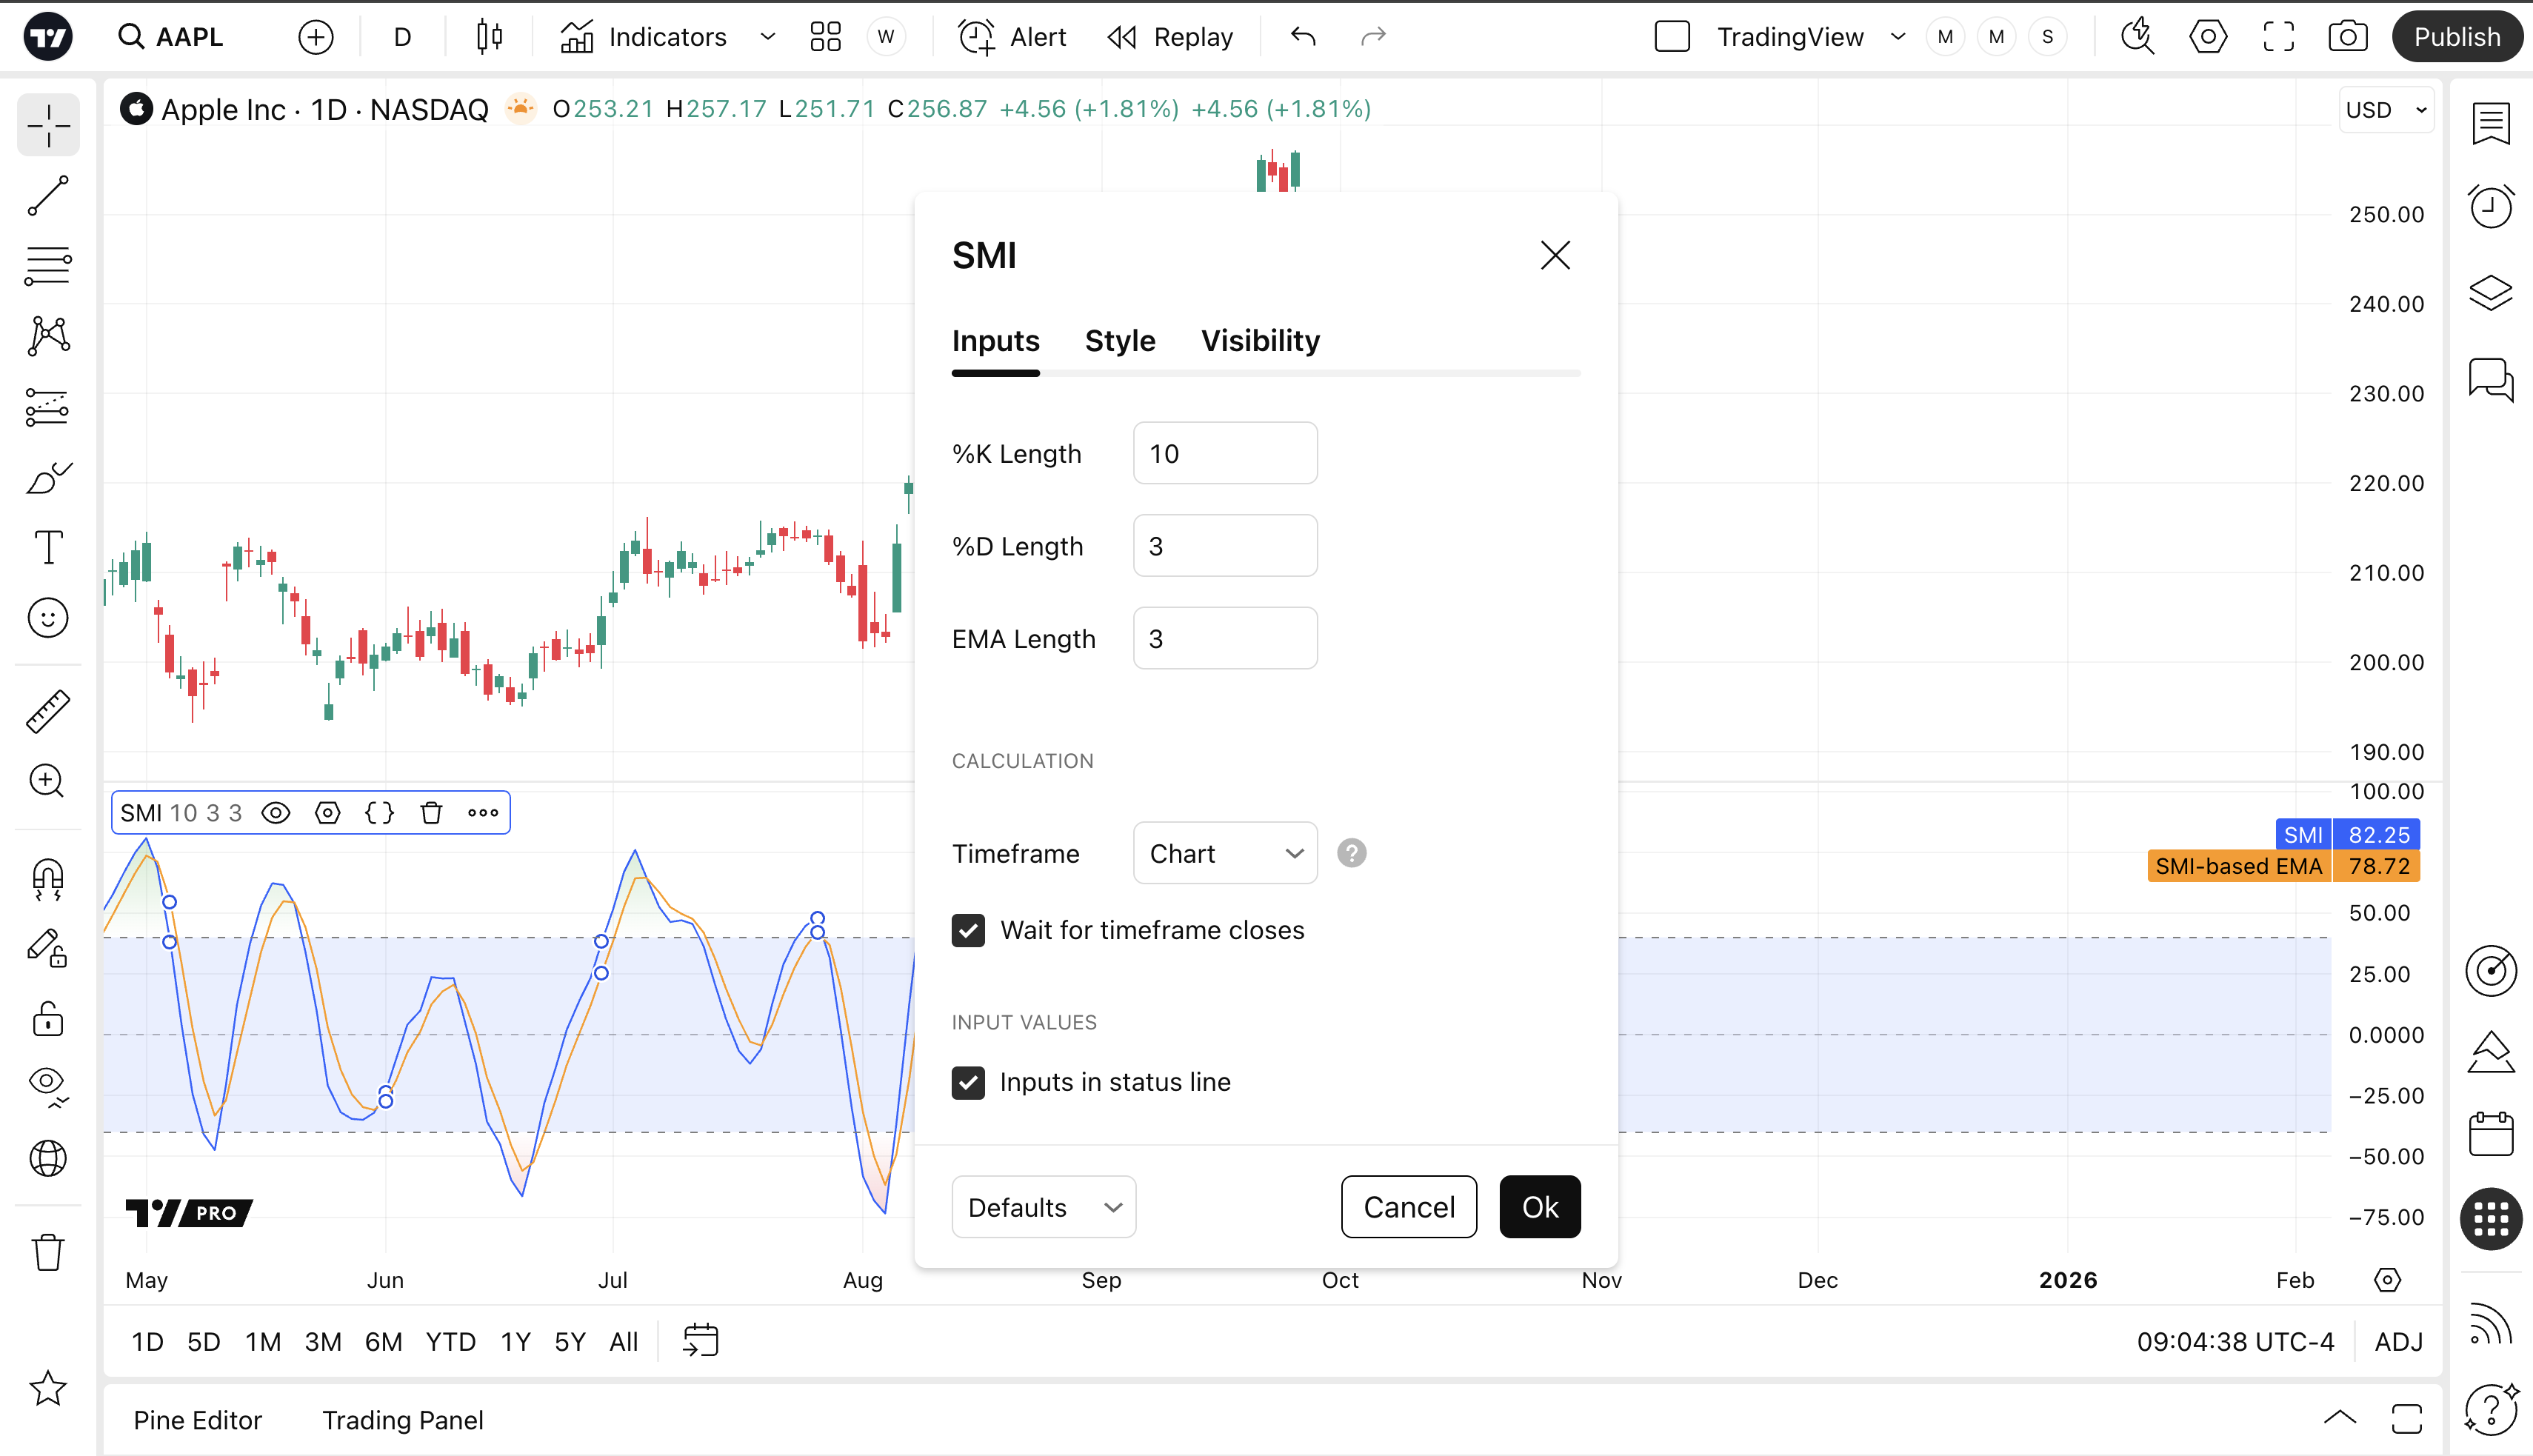This screenshot has width=2533, height=1456.
Task: Open the Alert creation tool
Action: (1013, 37)
